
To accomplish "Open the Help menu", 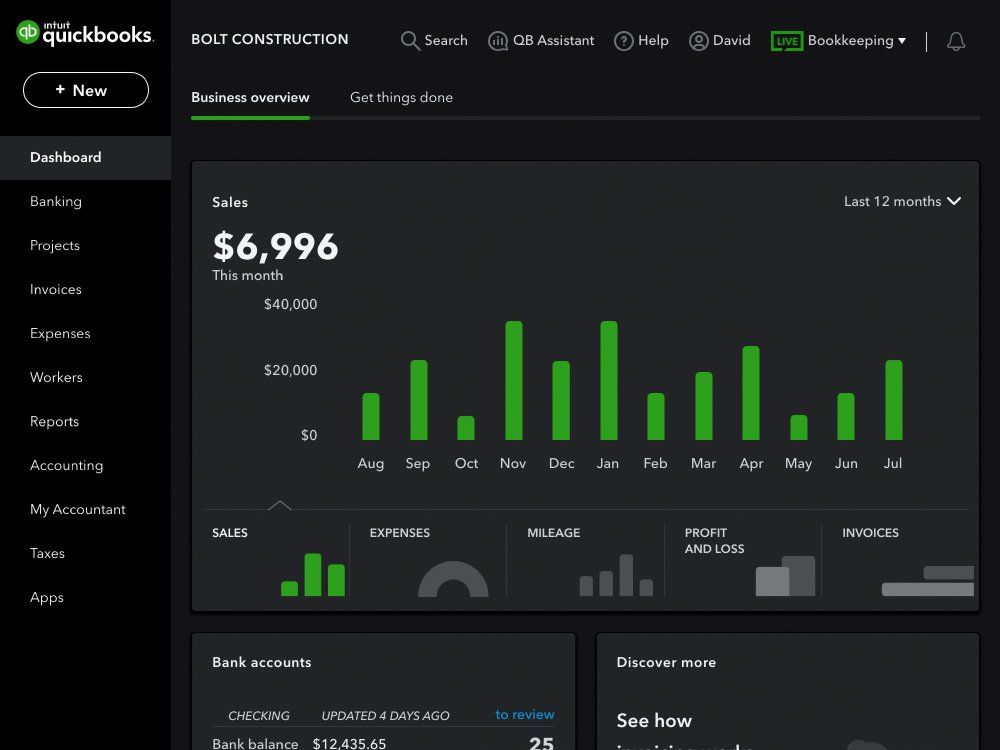I will pos(641,41).
